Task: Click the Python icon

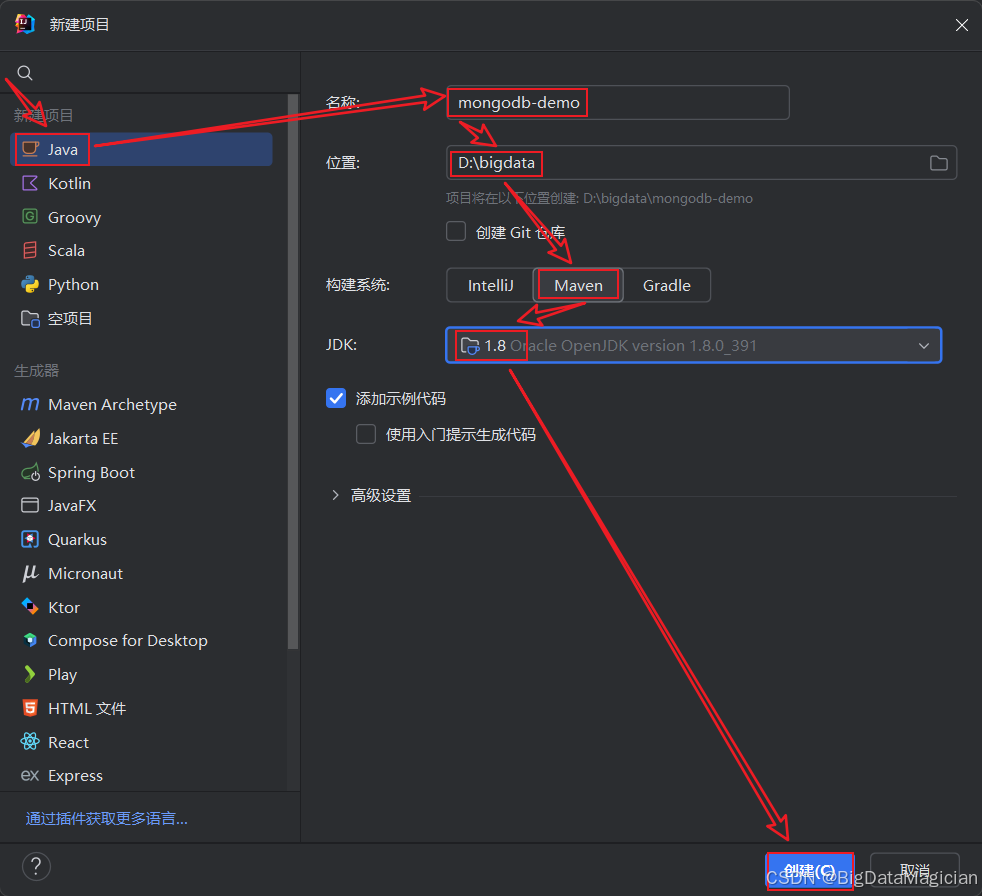Action: [30, 284]
